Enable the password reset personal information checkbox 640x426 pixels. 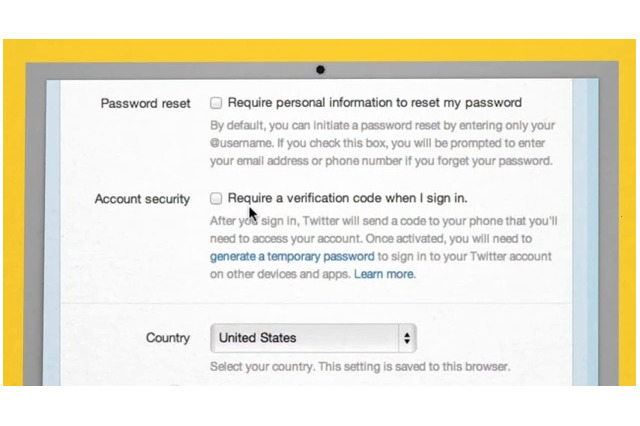pos(216,102)
